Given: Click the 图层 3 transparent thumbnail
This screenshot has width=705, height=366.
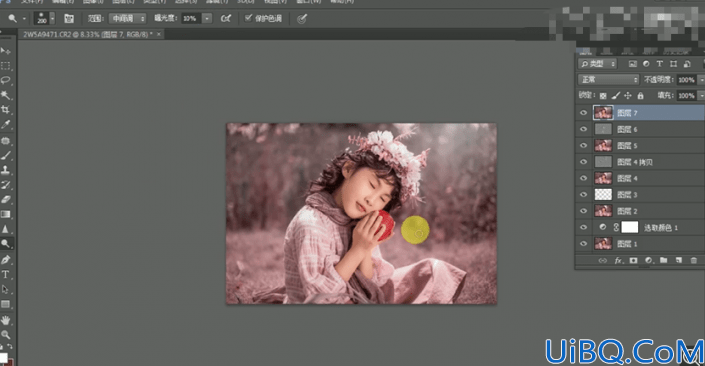Looking at the screenshot, I should [603, 194].
